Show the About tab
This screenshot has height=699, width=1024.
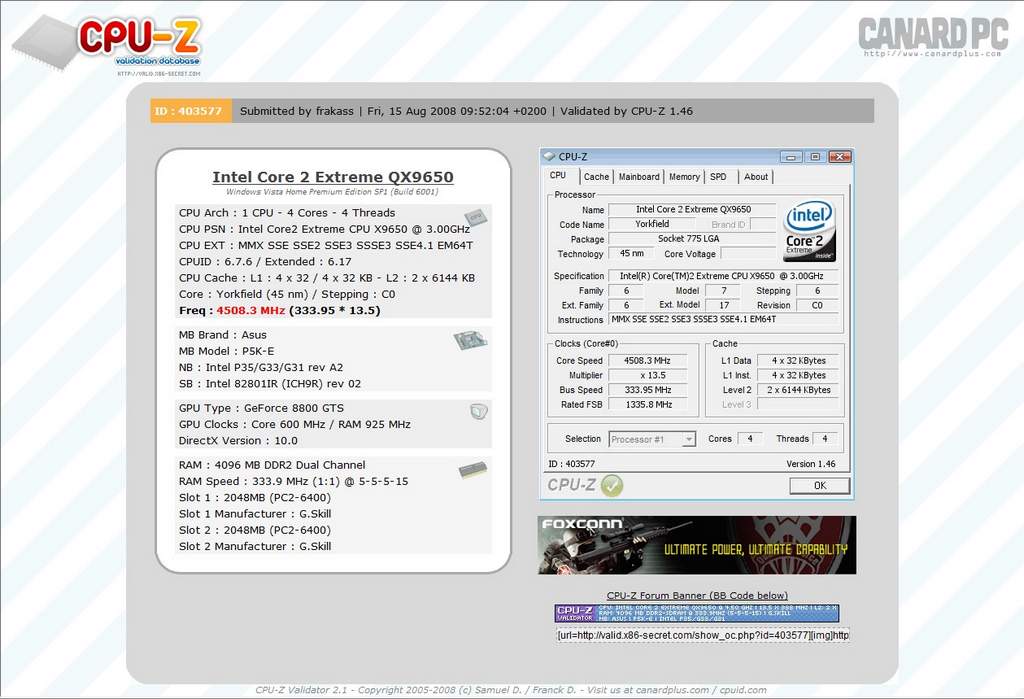(x=756, y=176)
